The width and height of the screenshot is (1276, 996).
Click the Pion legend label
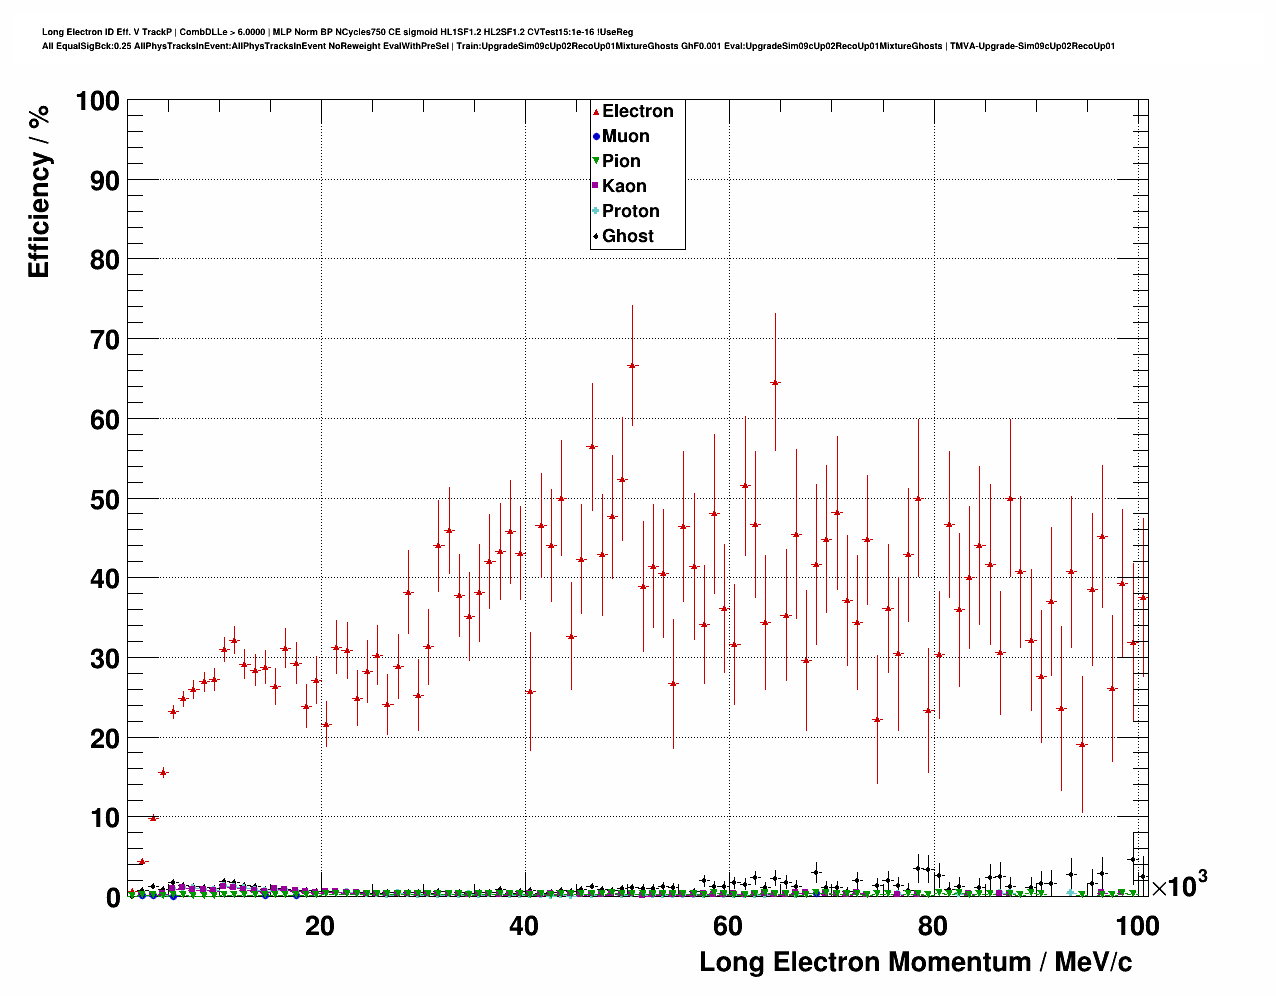[x=621, y=161]
